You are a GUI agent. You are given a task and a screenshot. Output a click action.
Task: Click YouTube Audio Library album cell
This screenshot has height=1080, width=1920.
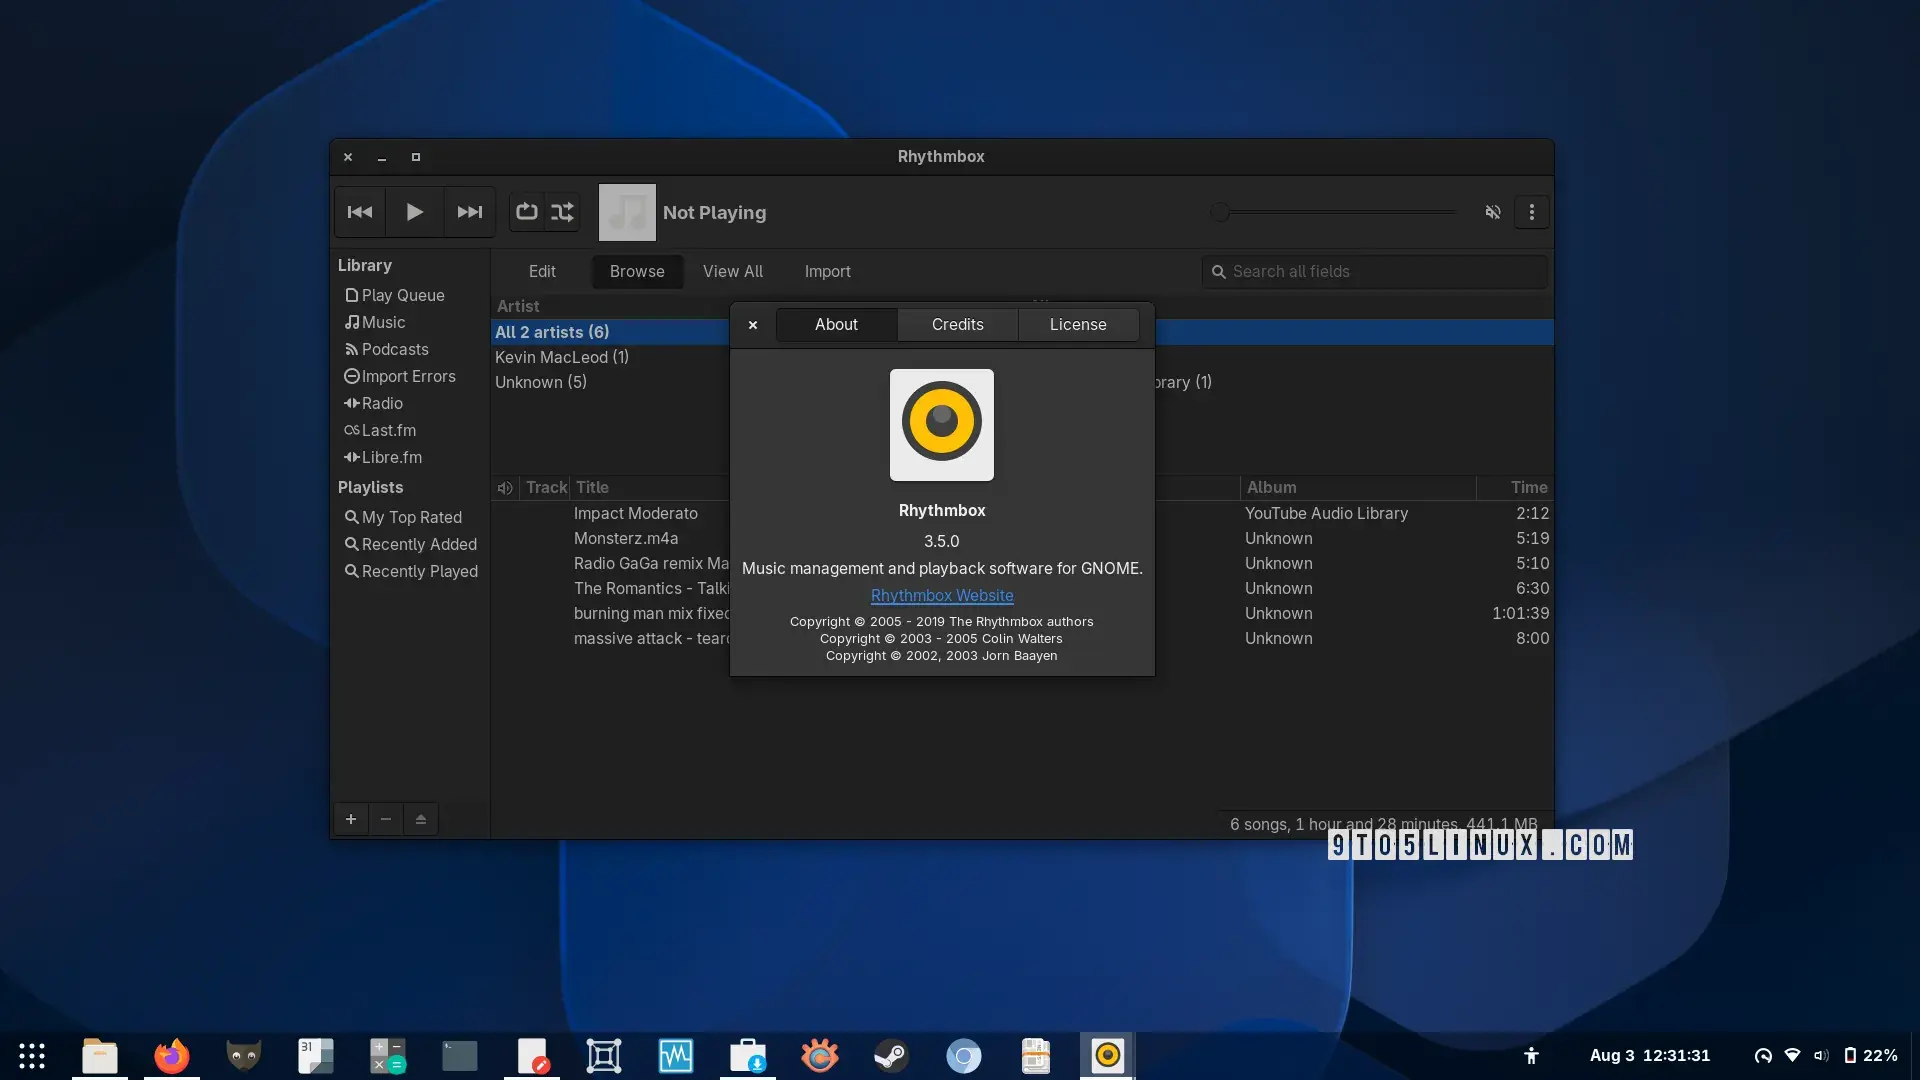[1326, 513]
